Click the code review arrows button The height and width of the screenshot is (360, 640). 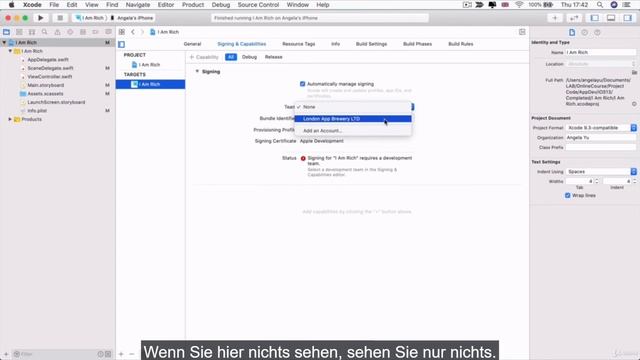[x=574, y=18]
